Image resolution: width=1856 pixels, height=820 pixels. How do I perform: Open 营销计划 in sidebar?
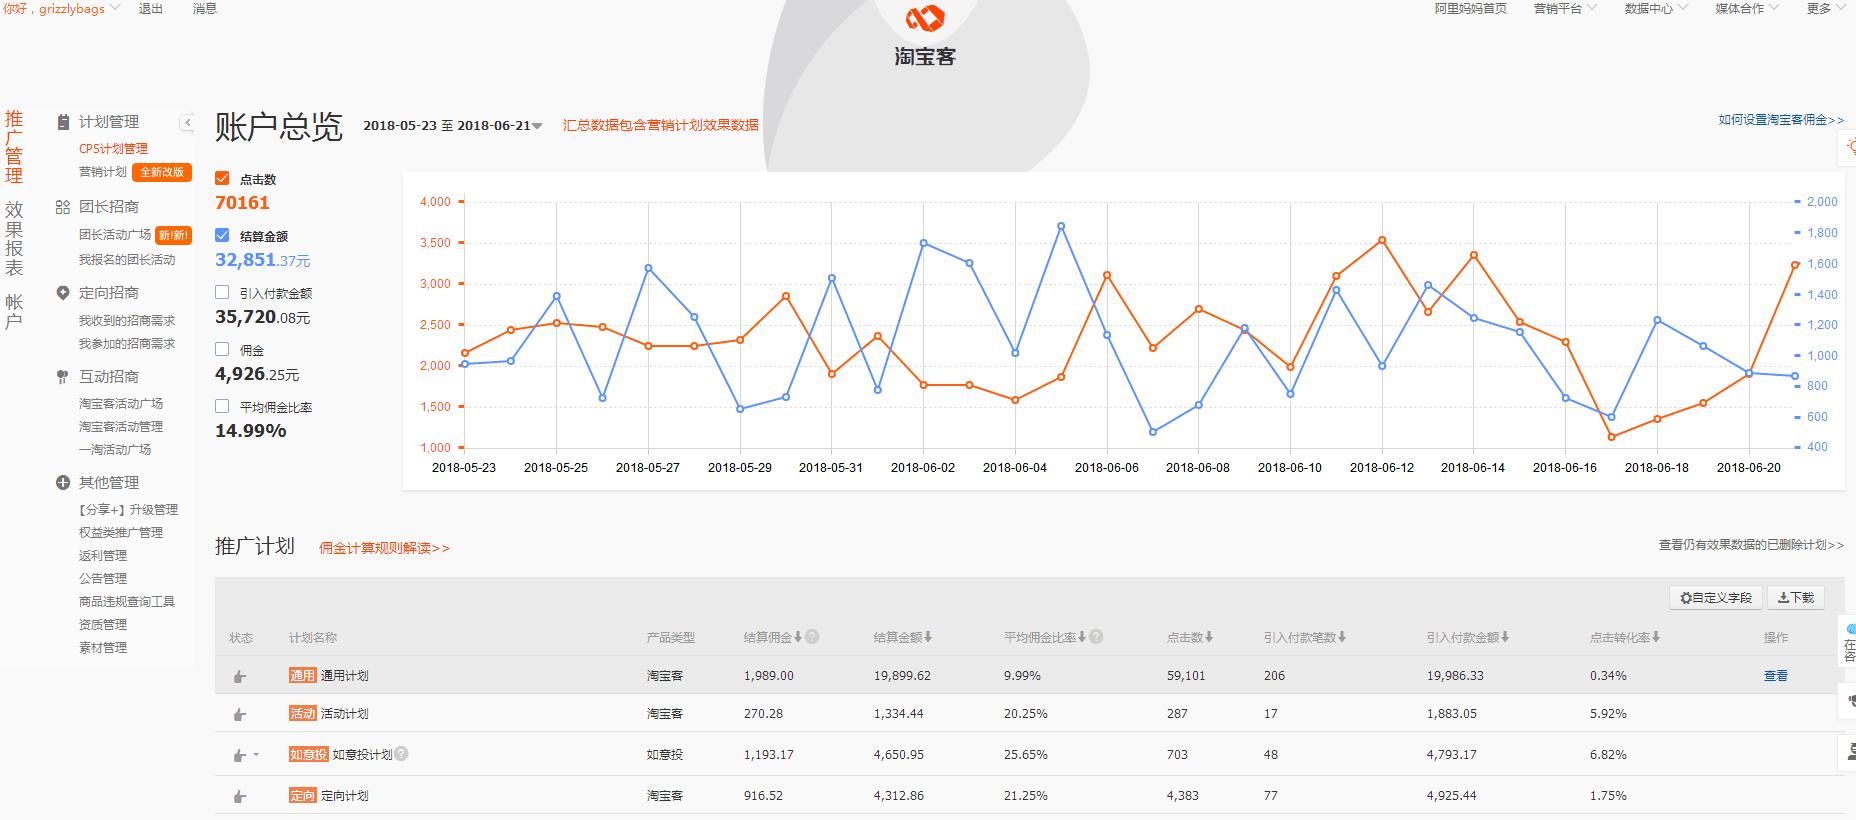[x=103, y=172]
